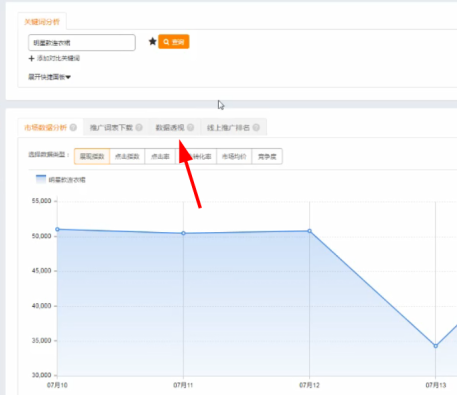
Task: Click the chart data point for 07月12
Action: [x=310, y=231]
